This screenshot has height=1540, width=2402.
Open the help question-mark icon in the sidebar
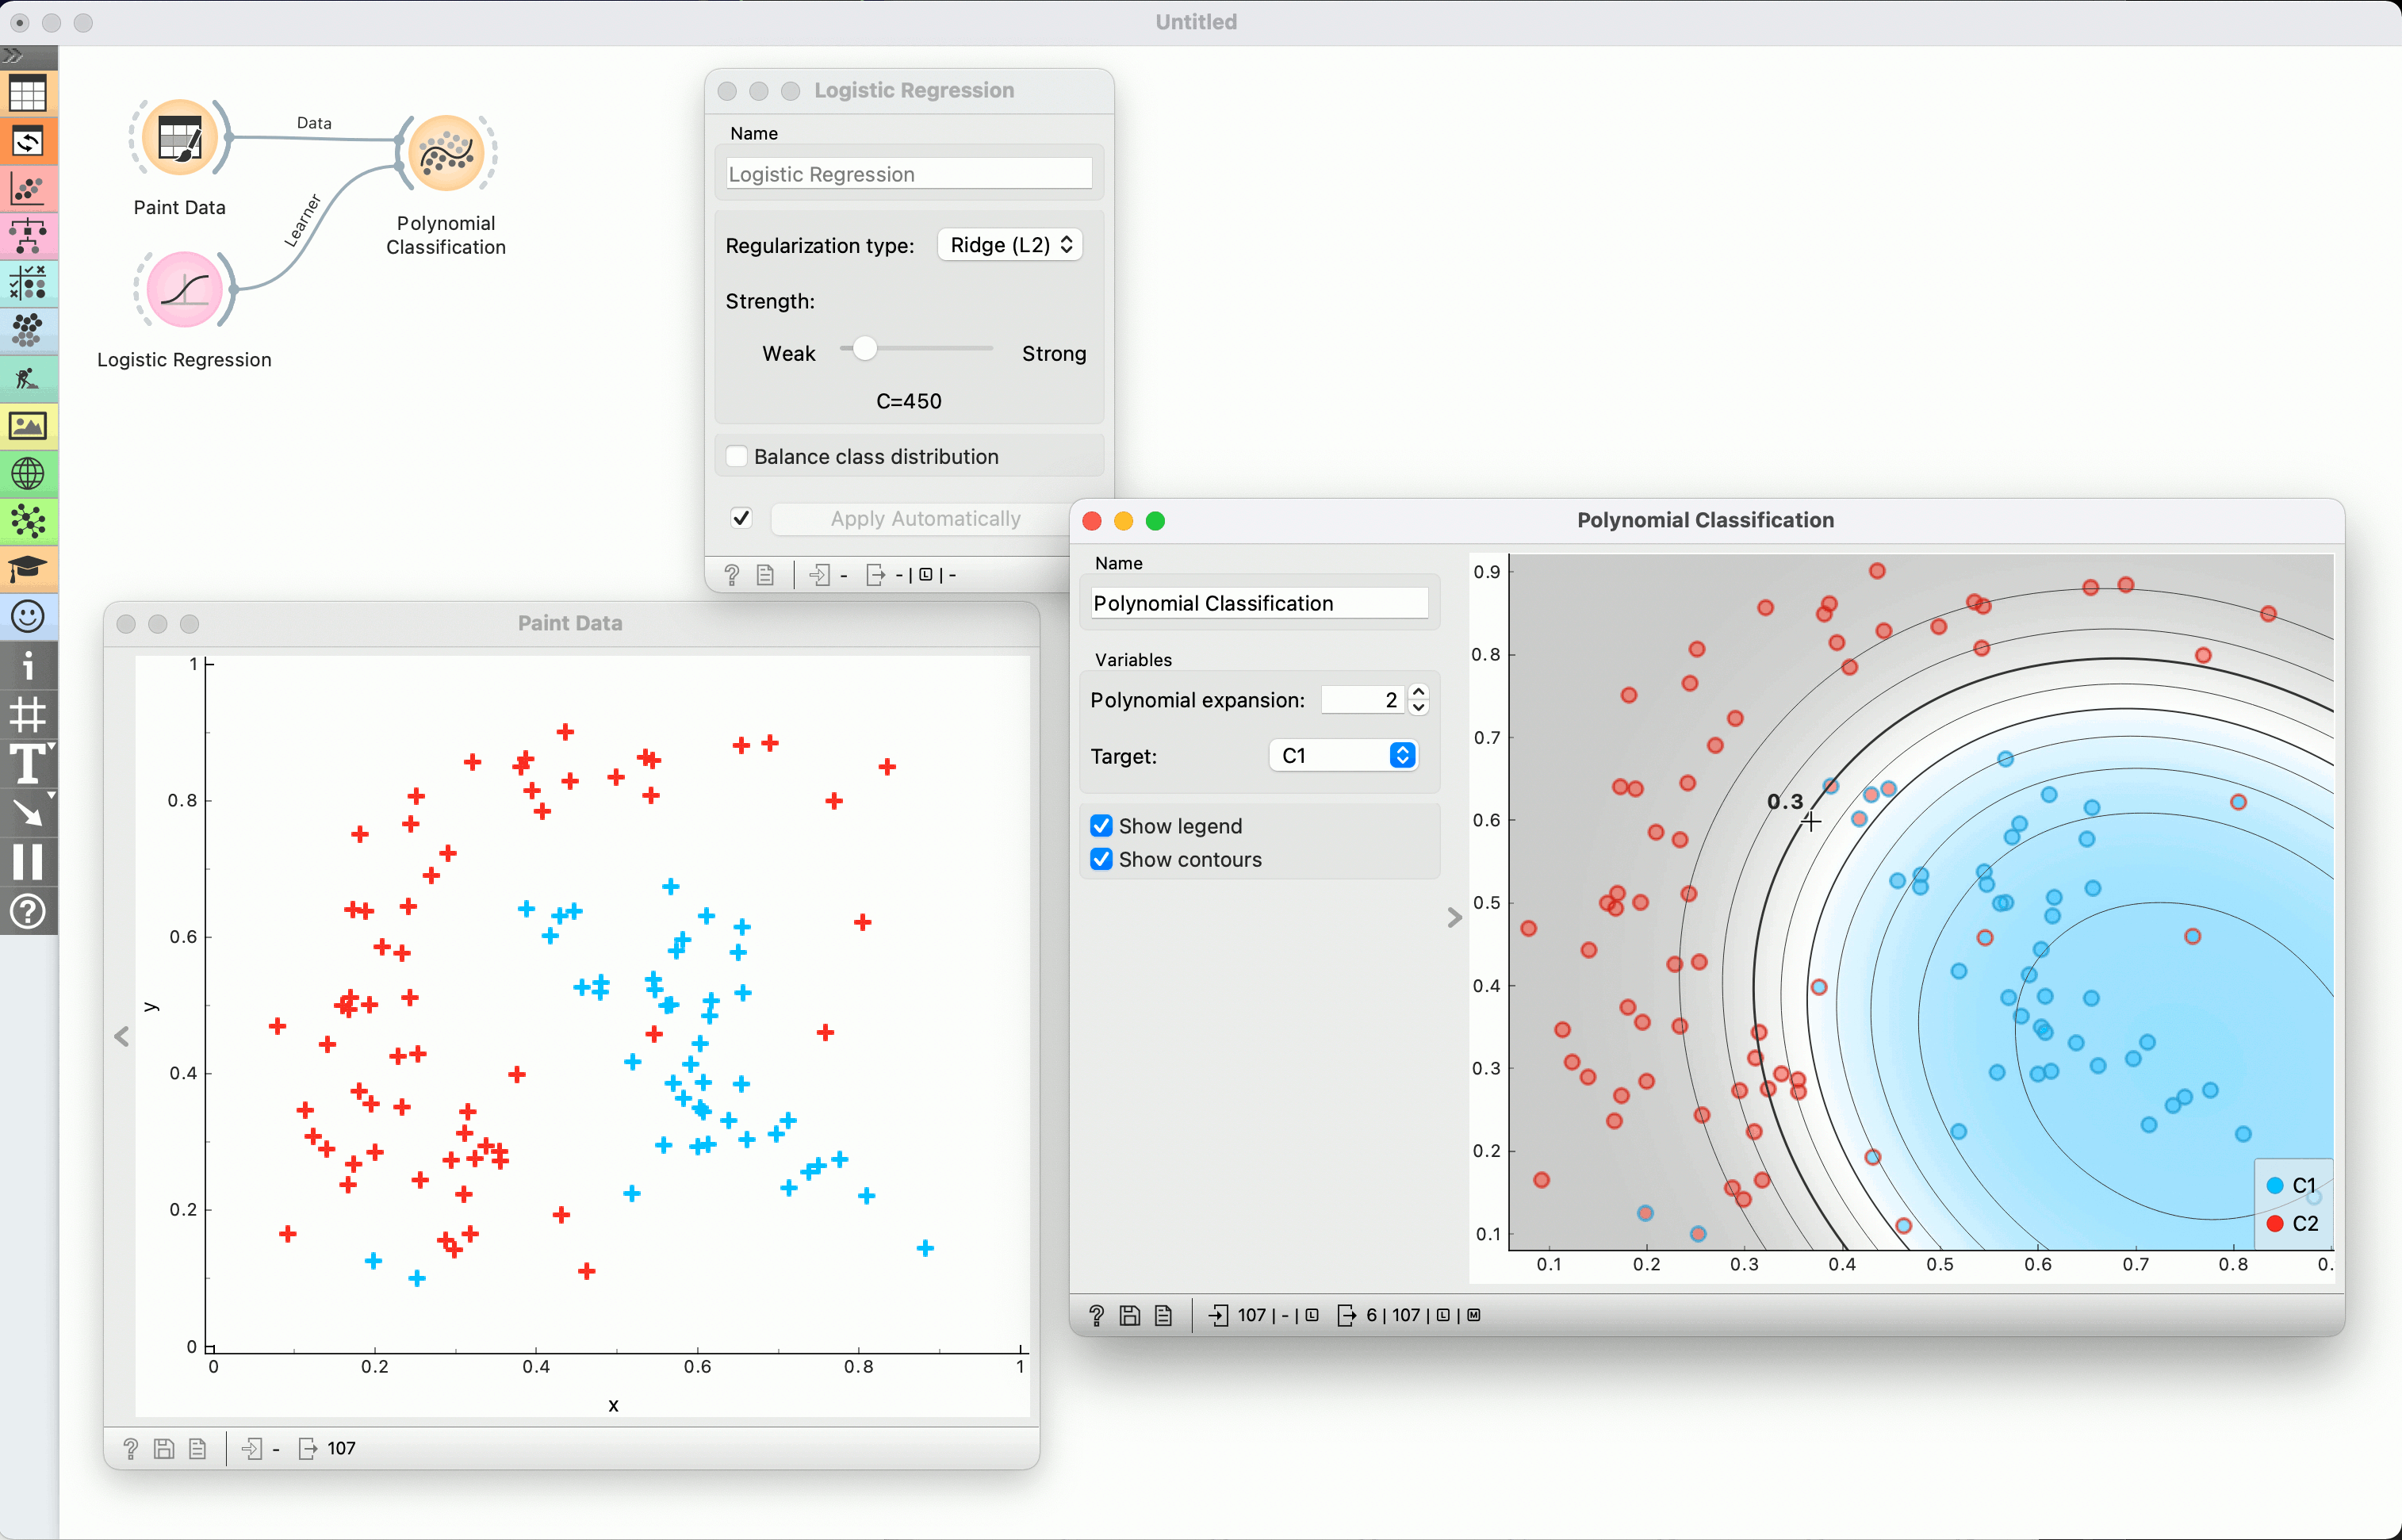coord(28,911)
